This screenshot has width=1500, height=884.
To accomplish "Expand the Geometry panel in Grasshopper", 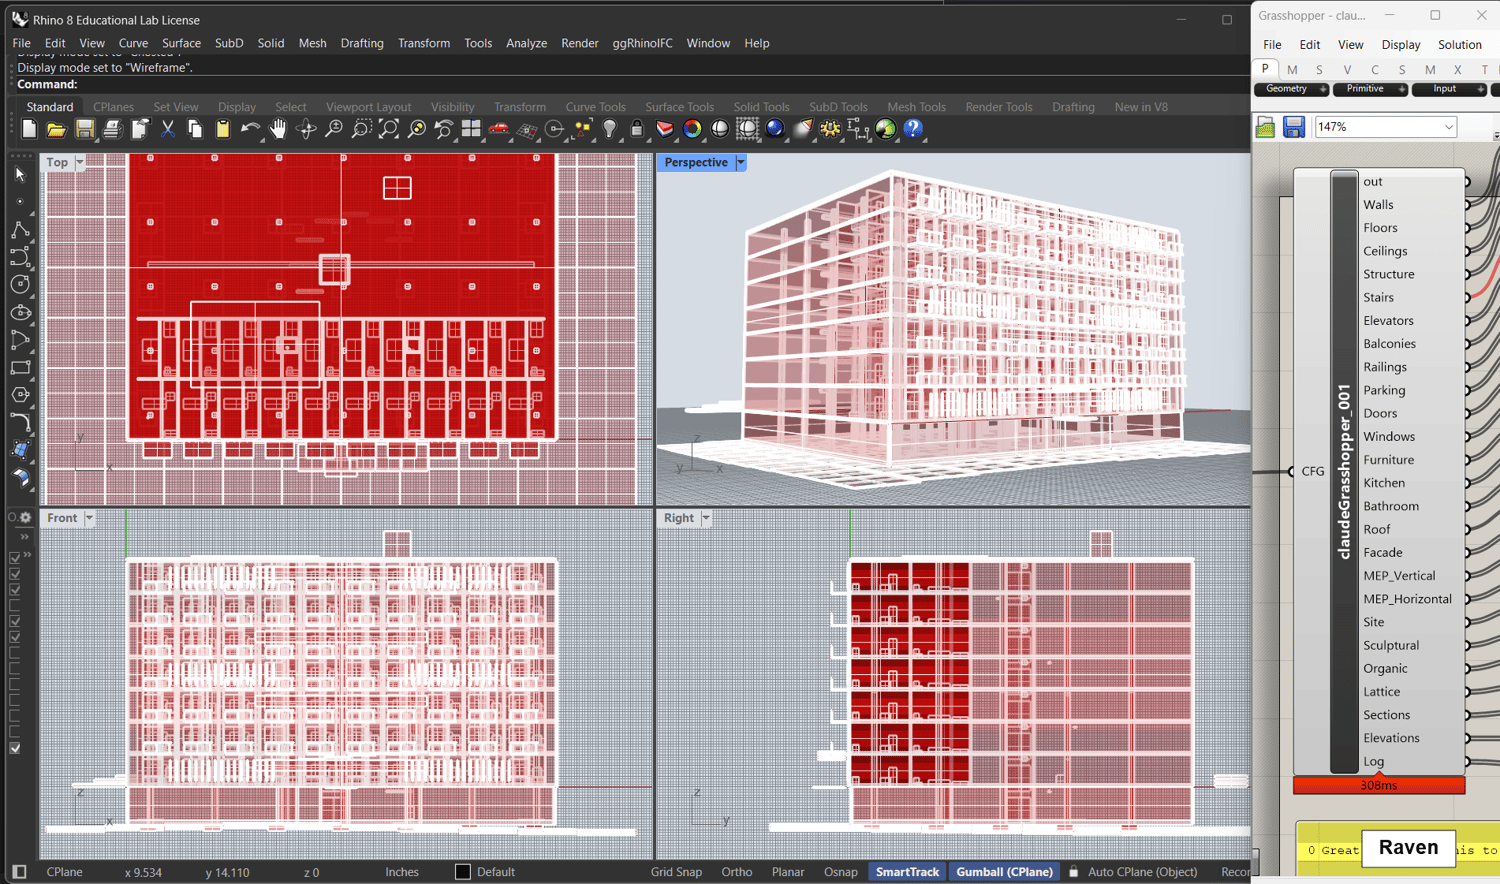I will click(1323, 89).
